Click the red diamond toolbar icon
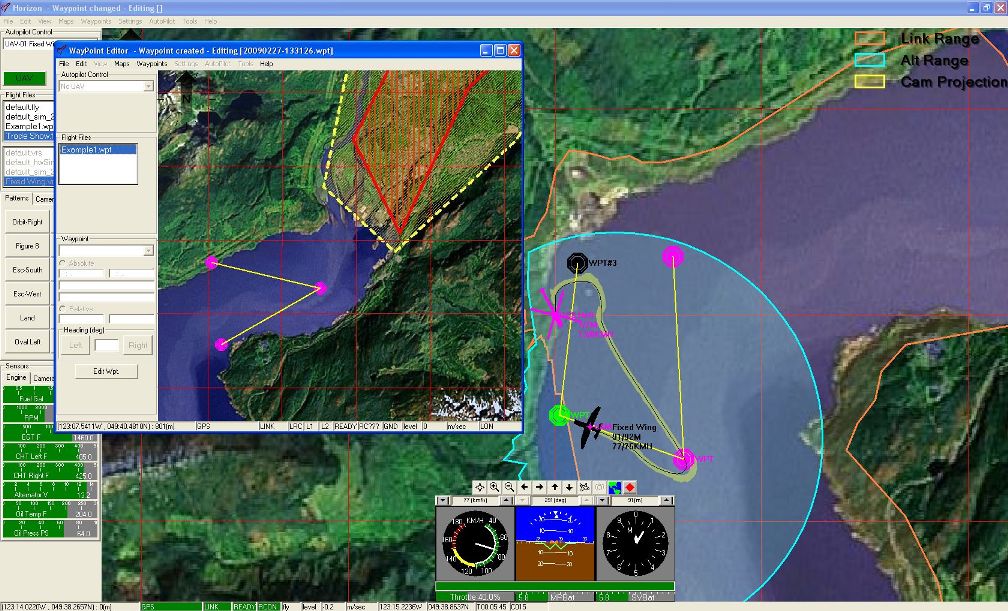The height and width of the screenshot is (611, 1008). coord(631,487)
